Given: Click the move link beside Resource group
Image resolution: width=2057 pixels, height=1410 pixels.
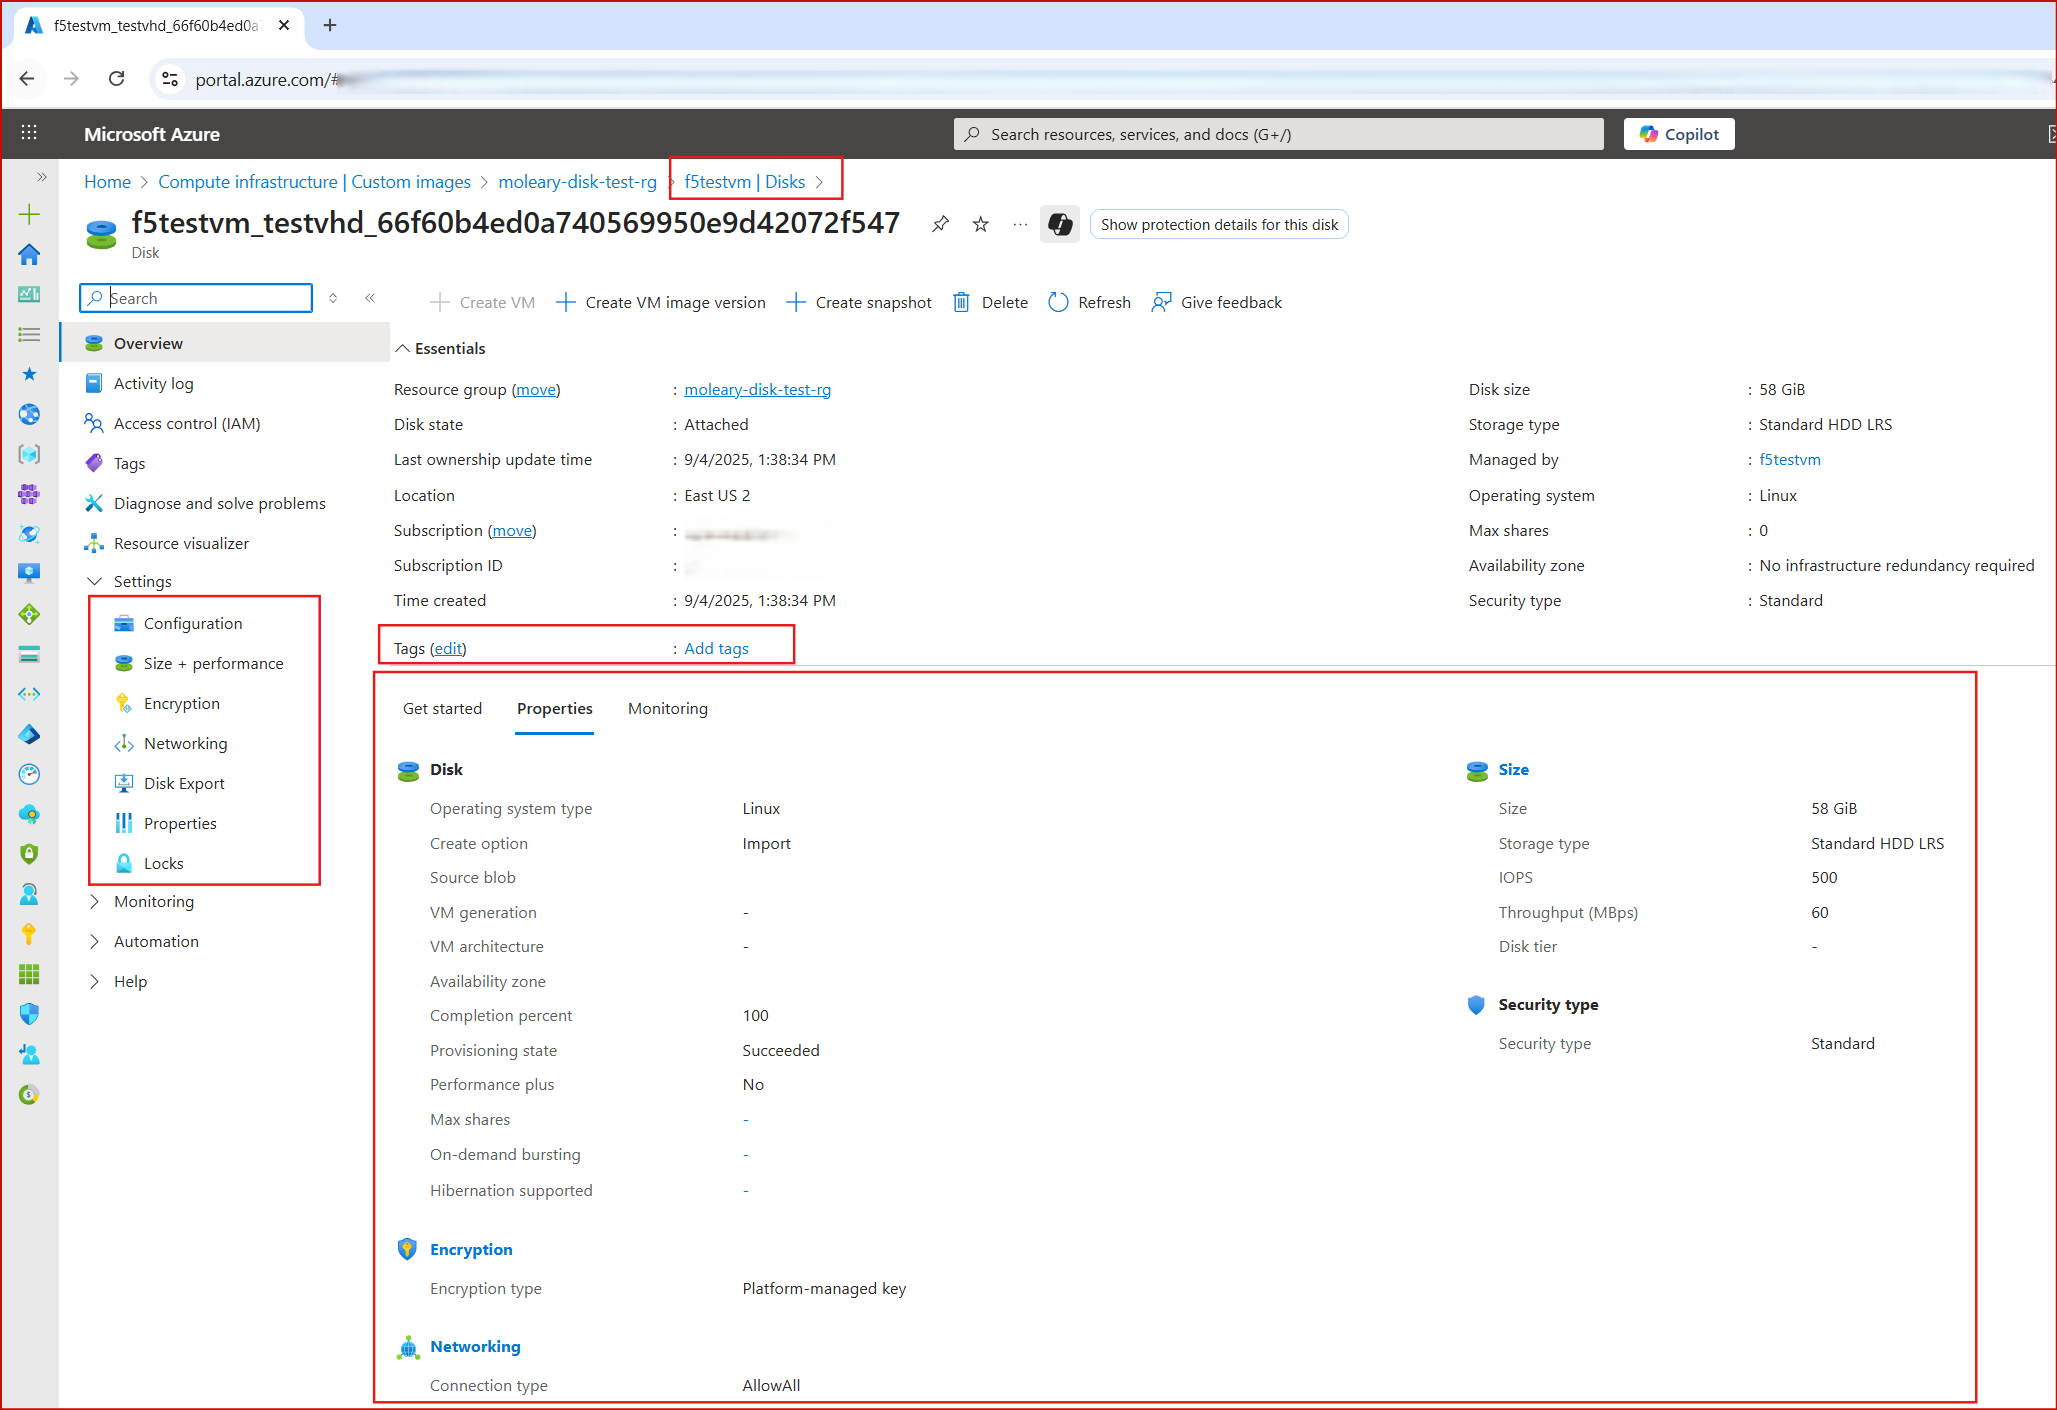Looking at the screenshot, I should pos(536,389).
